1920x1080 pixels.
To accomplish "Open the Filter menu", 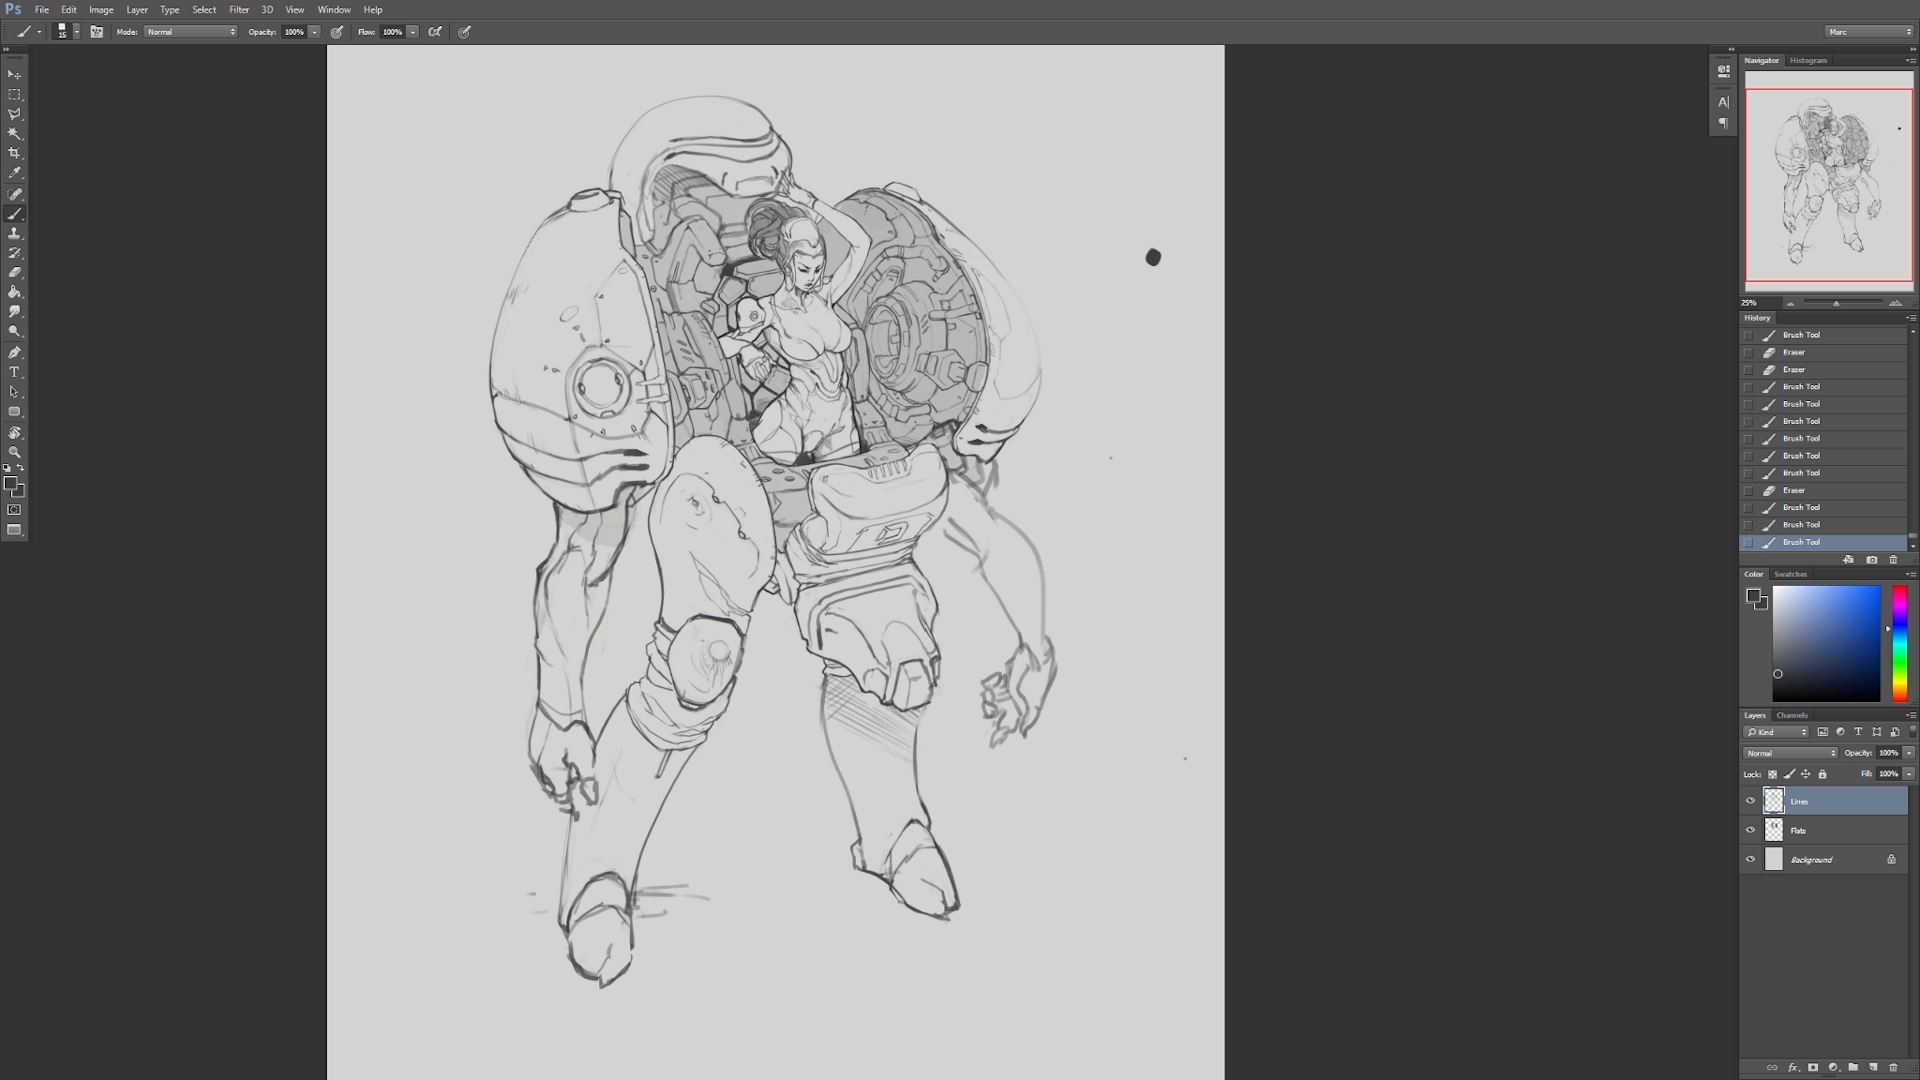I will click(x=238, y=10).
